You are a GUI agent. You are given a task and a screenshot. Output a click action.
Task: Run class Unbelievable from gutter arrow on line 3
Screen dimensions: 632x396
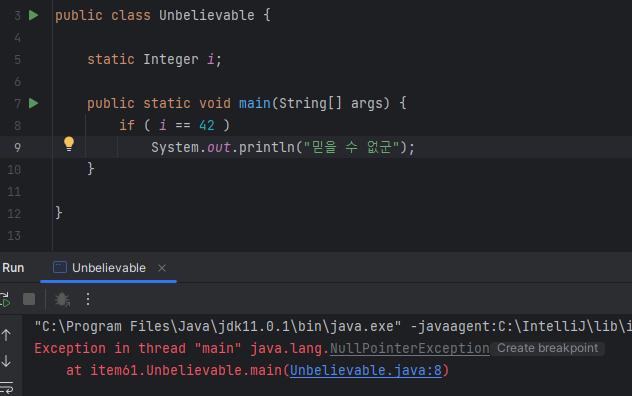(33, 16)
